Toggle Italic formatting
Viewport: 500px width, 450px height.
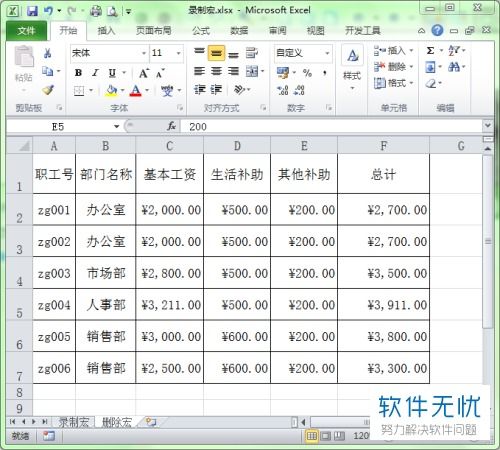click(x=95, y=73)
